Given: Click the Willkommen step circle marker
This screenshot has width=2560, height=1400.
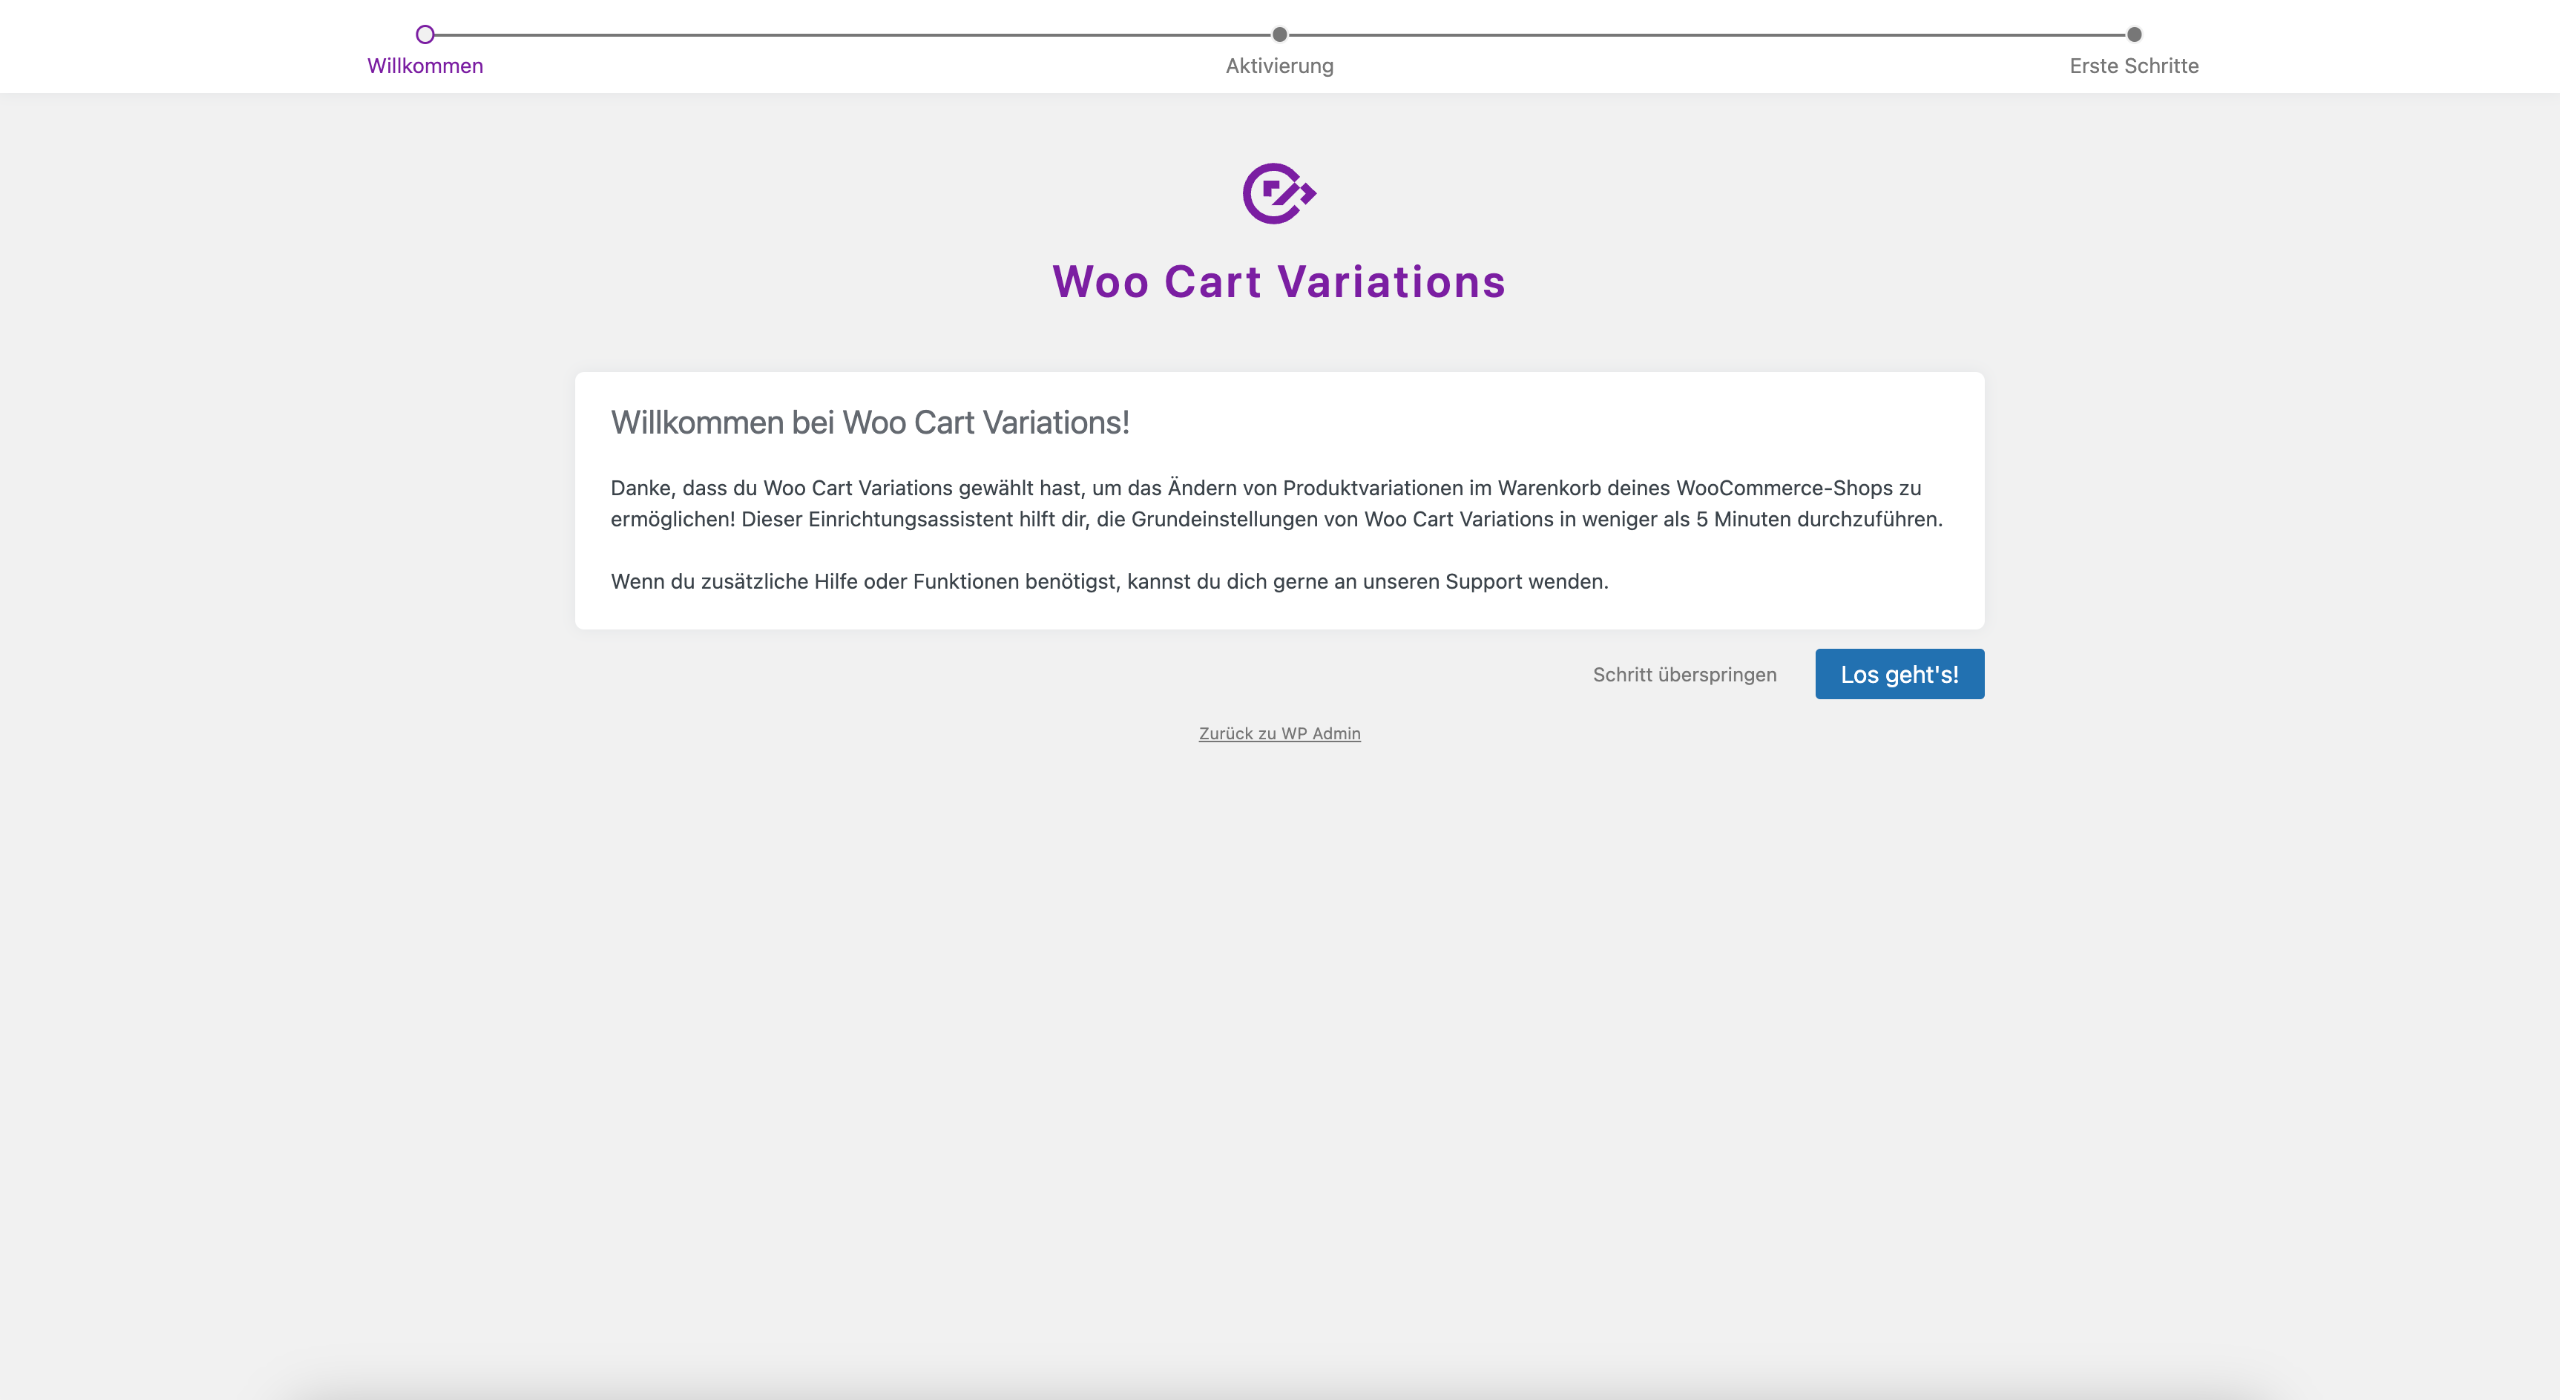Looking at the screenshot, I should point(425,35).
